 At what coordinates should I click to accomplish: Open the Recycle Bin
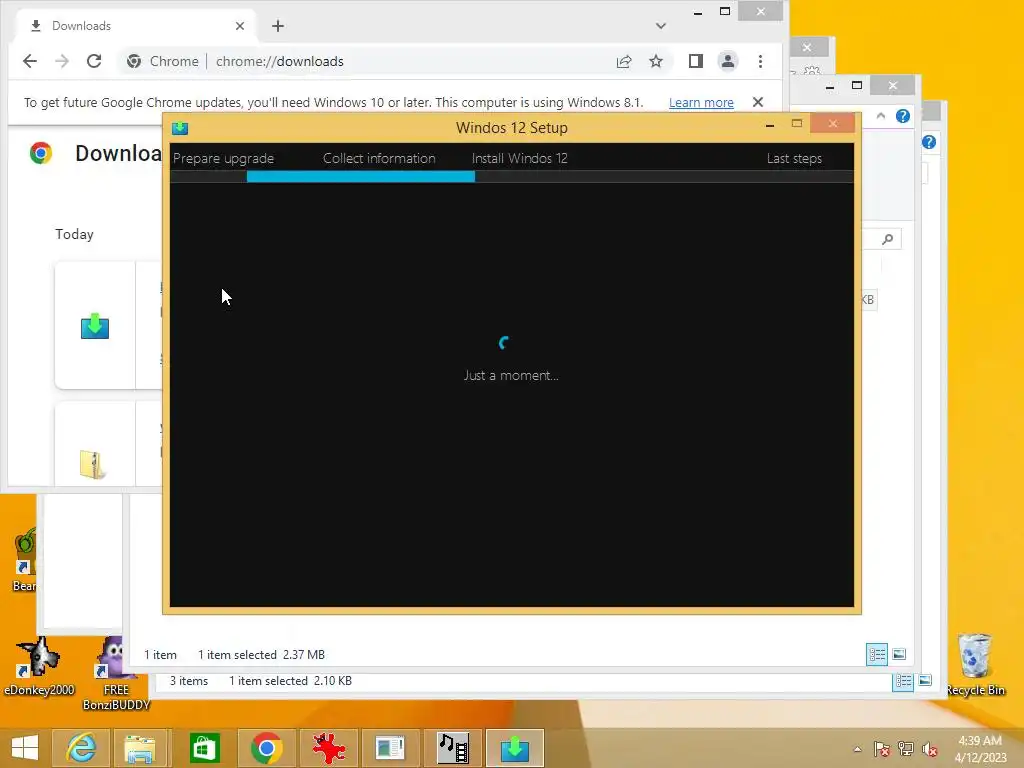click(x=975, y=665)
